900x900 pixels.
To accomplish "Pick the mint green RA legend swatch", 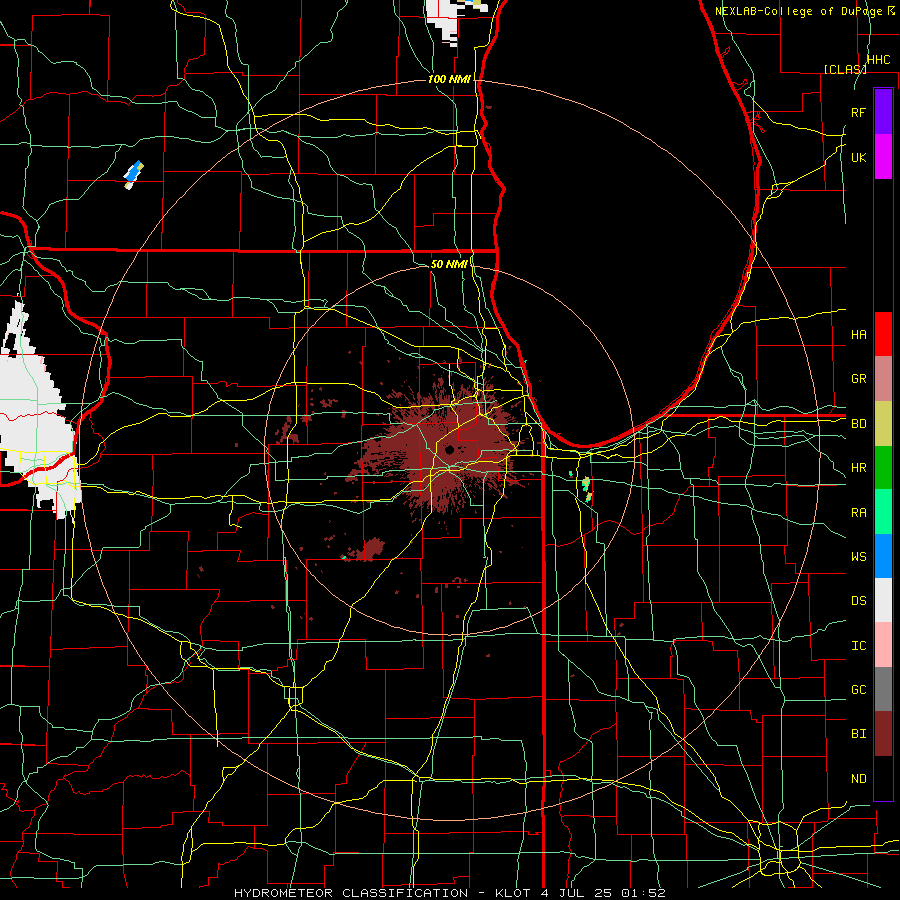I will tap(883, 512).
